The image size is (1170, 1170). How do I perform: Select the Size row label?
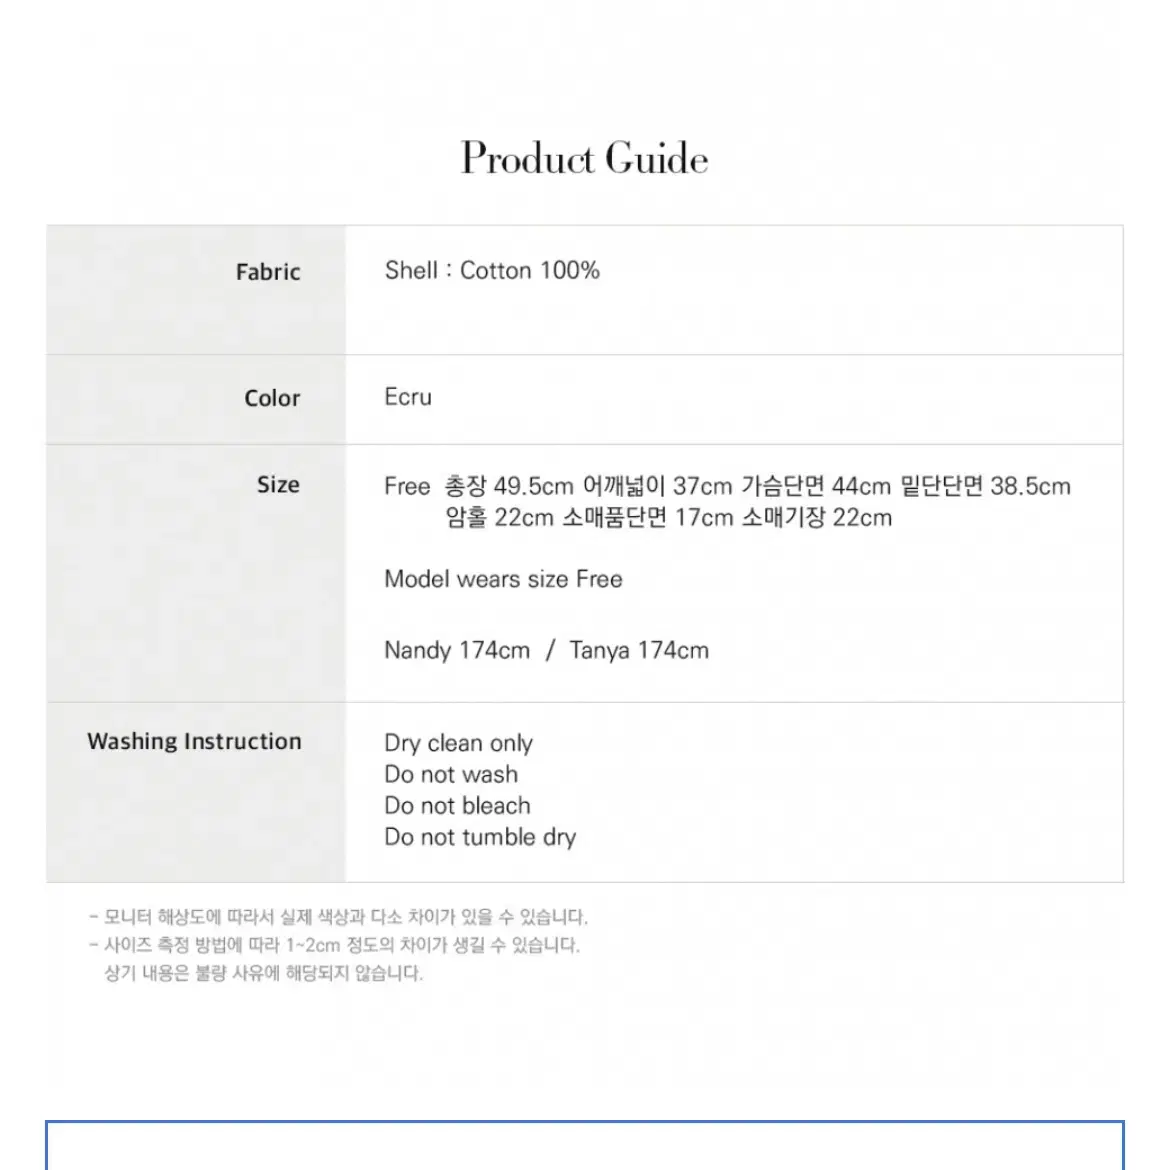pyautogui.click(x=278, y=484)
